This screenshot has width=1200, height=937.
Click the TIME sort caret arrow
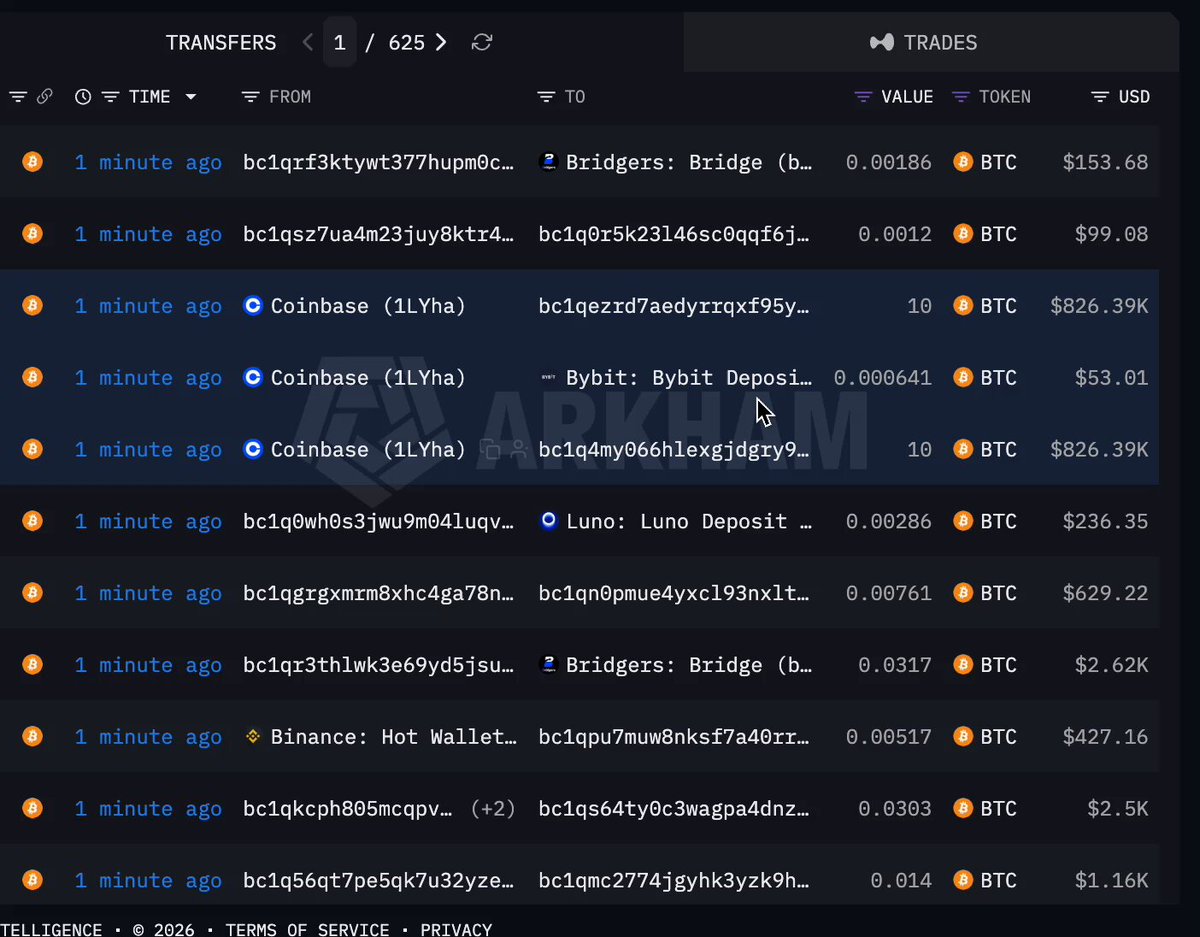pyautogui.click(x=190, y=97)
